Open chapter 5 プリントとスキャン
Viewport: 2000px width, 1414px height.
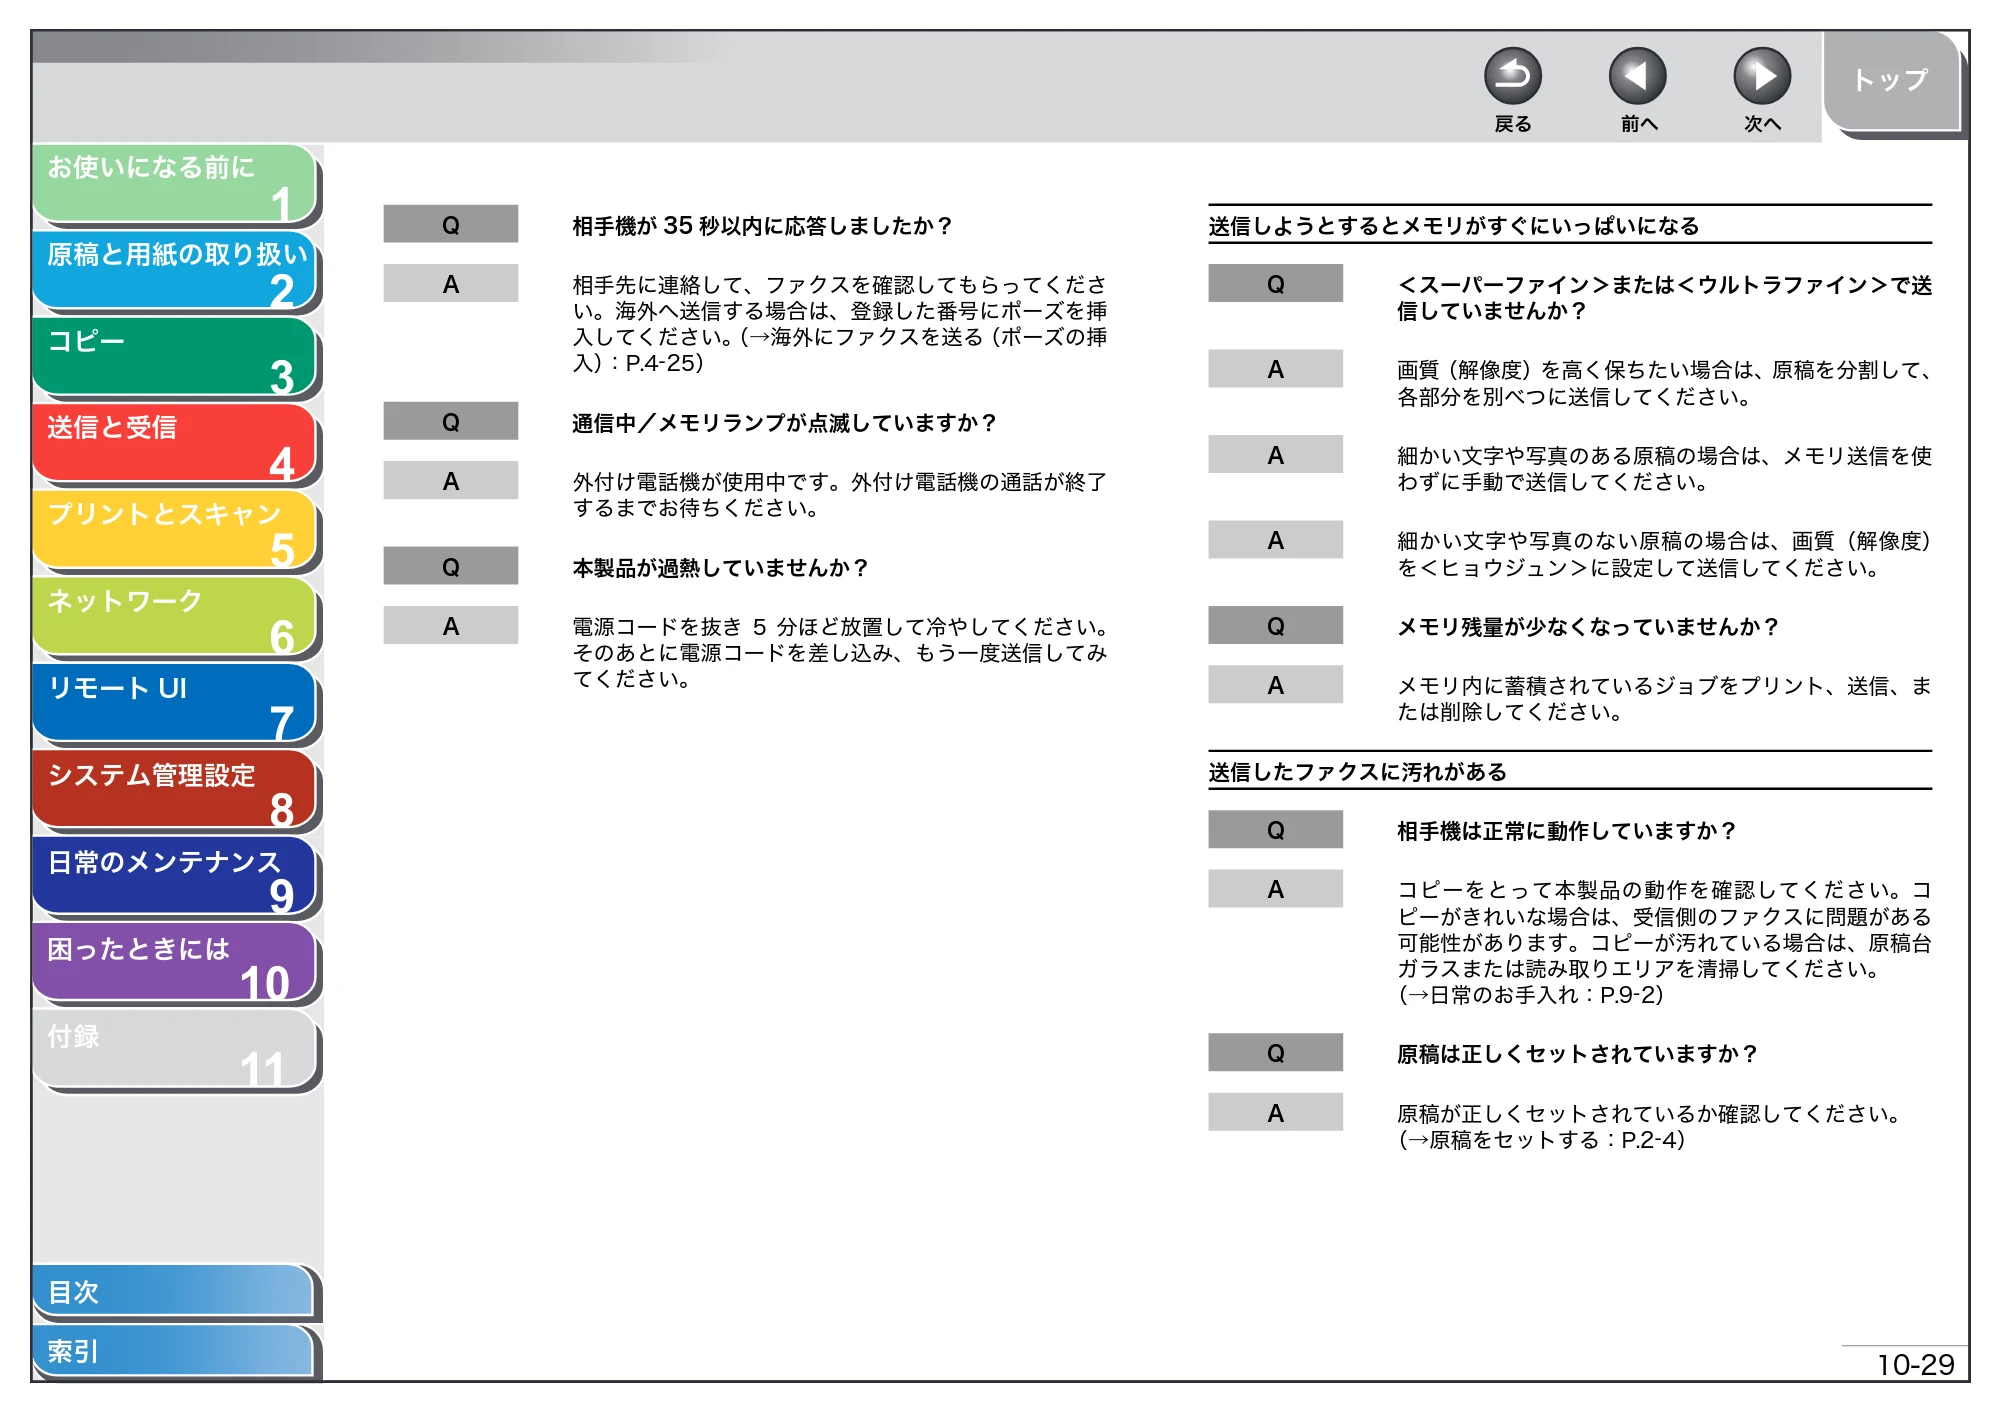pos(175,530)
